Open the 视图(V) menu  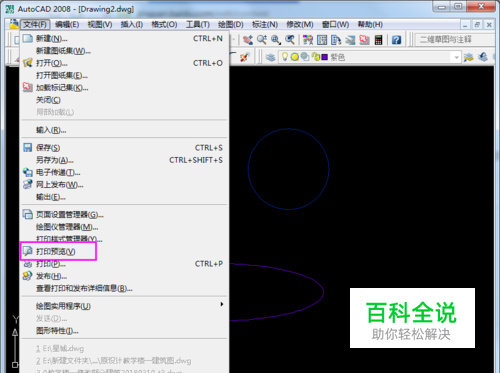tap(100, 24)
